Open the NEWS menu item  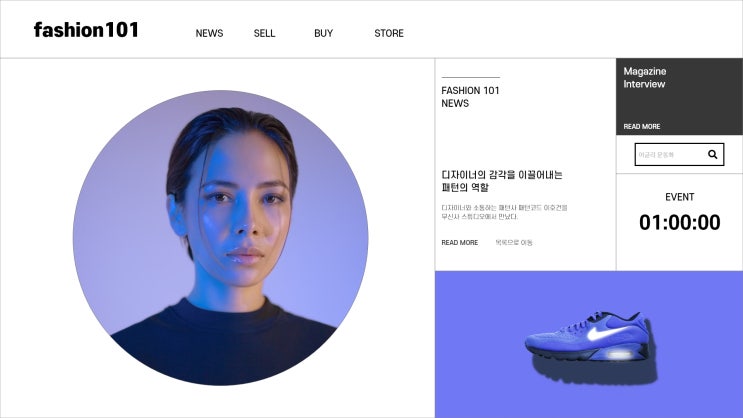tap(209, 33)
